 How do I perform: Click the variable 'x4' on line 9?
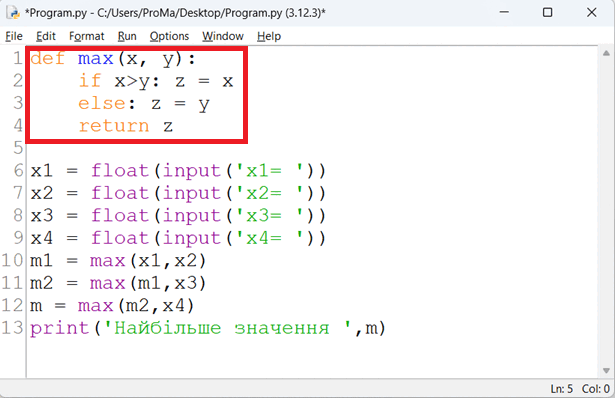point(41,238)
